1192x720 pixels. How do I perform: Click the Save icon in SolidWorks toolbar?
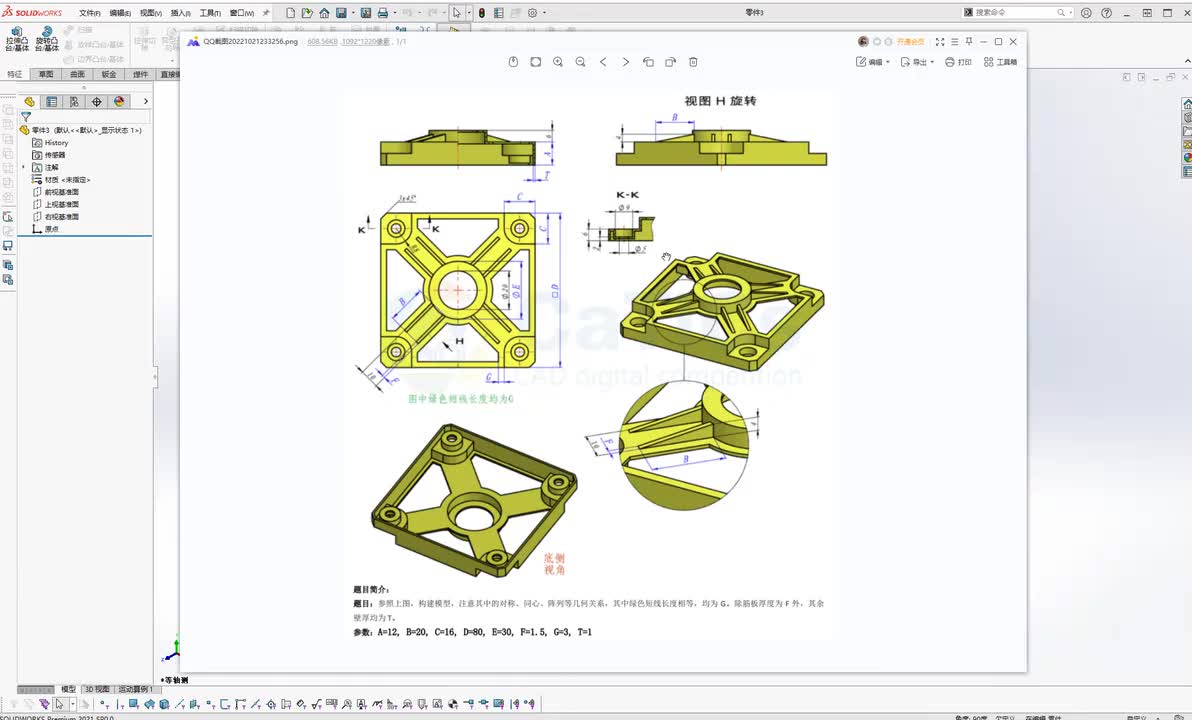tap(341, 13)
